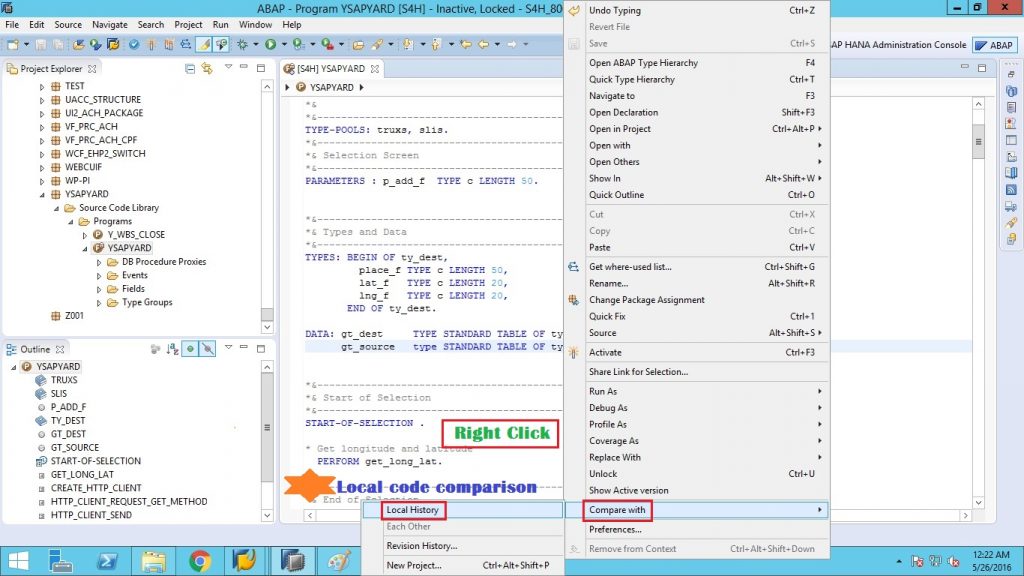Expand the Events folder node
The image size is (1024, 576).
99,276
